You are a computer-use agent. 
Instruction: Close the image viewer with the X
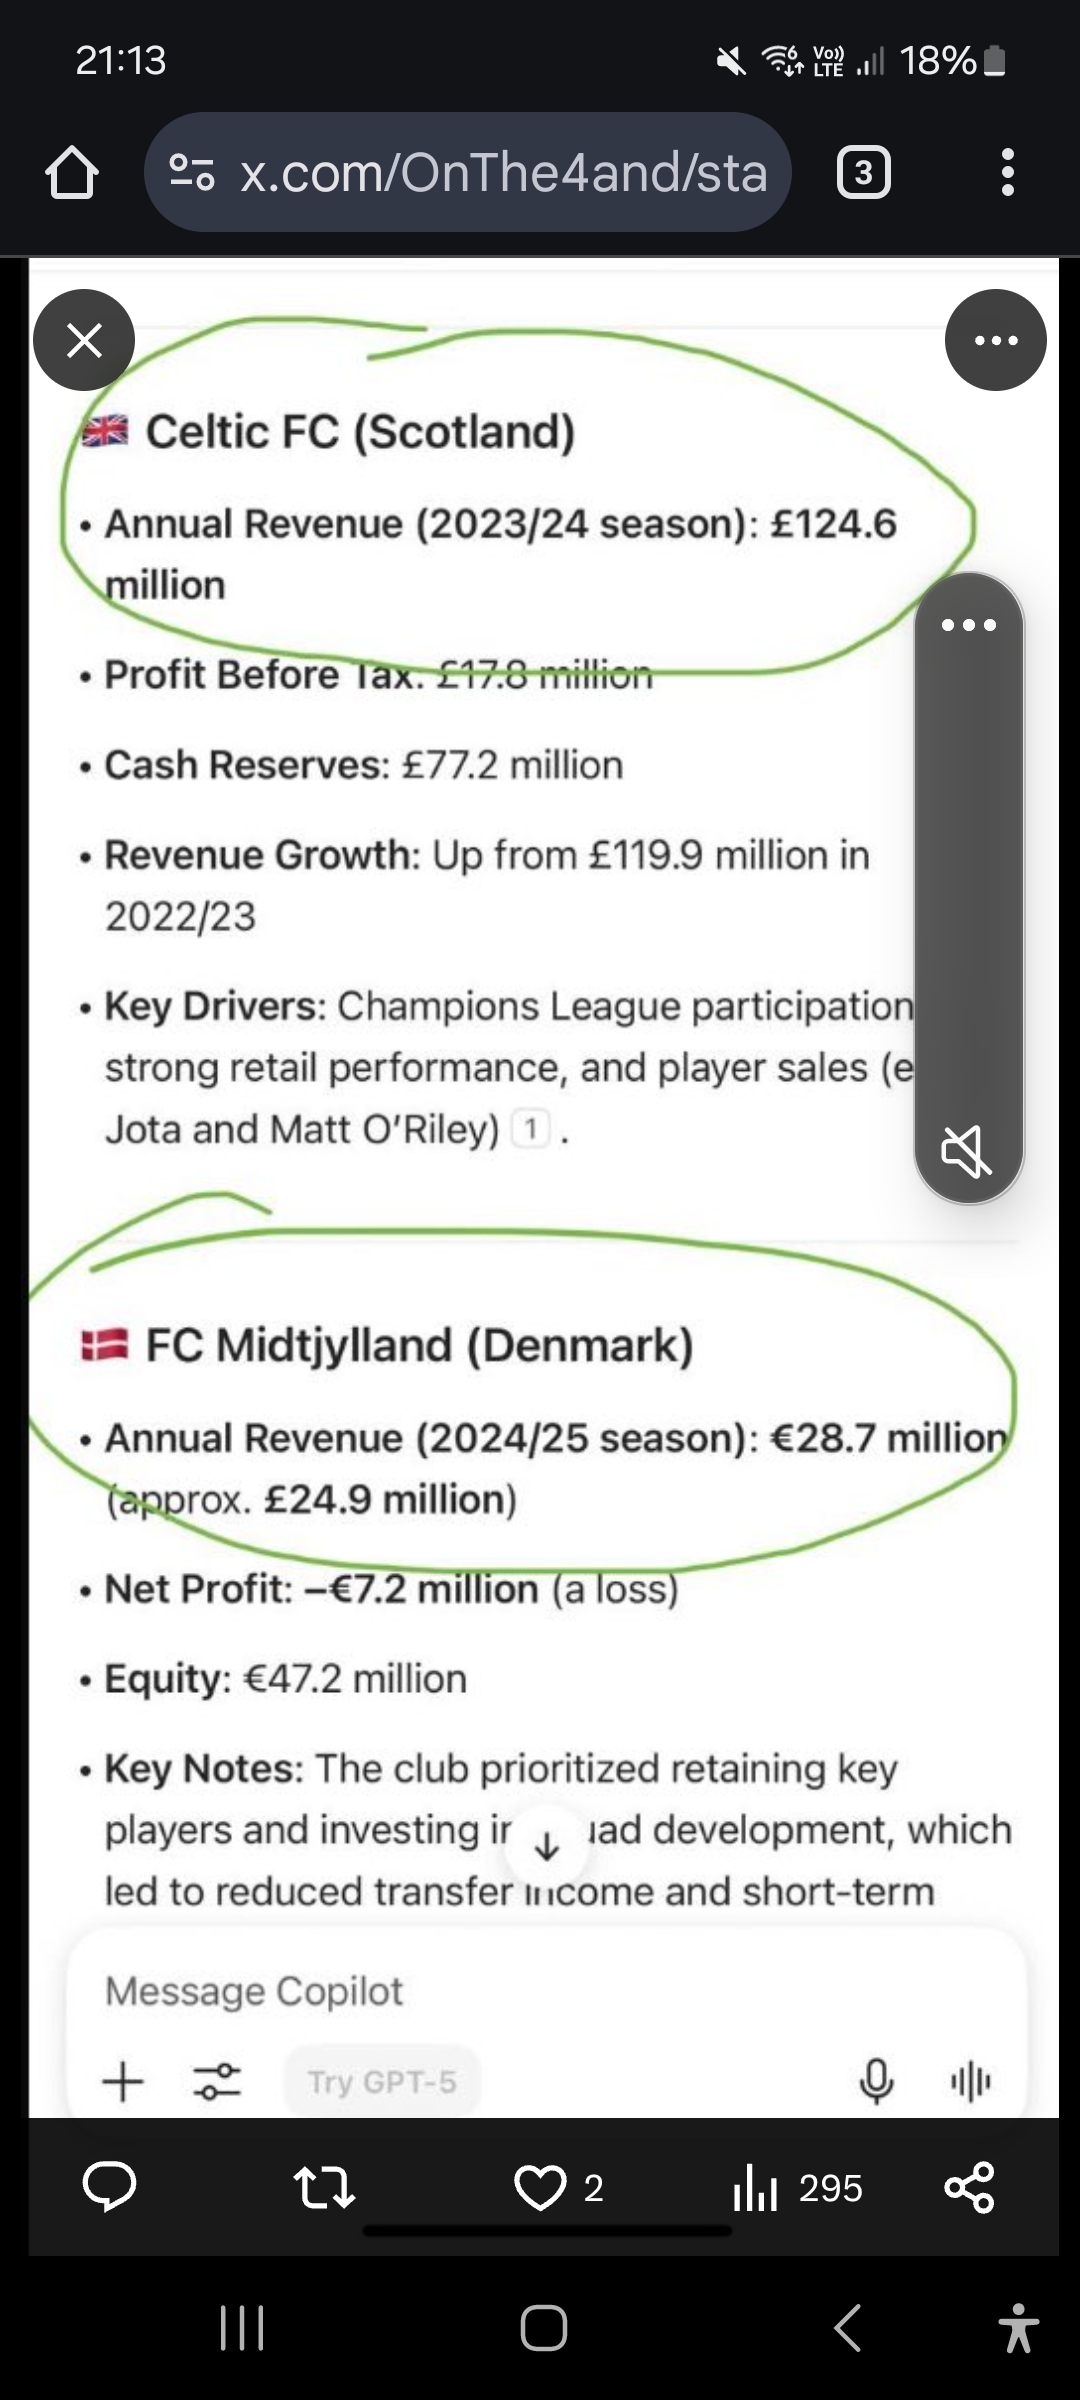[x=84, y=340]
